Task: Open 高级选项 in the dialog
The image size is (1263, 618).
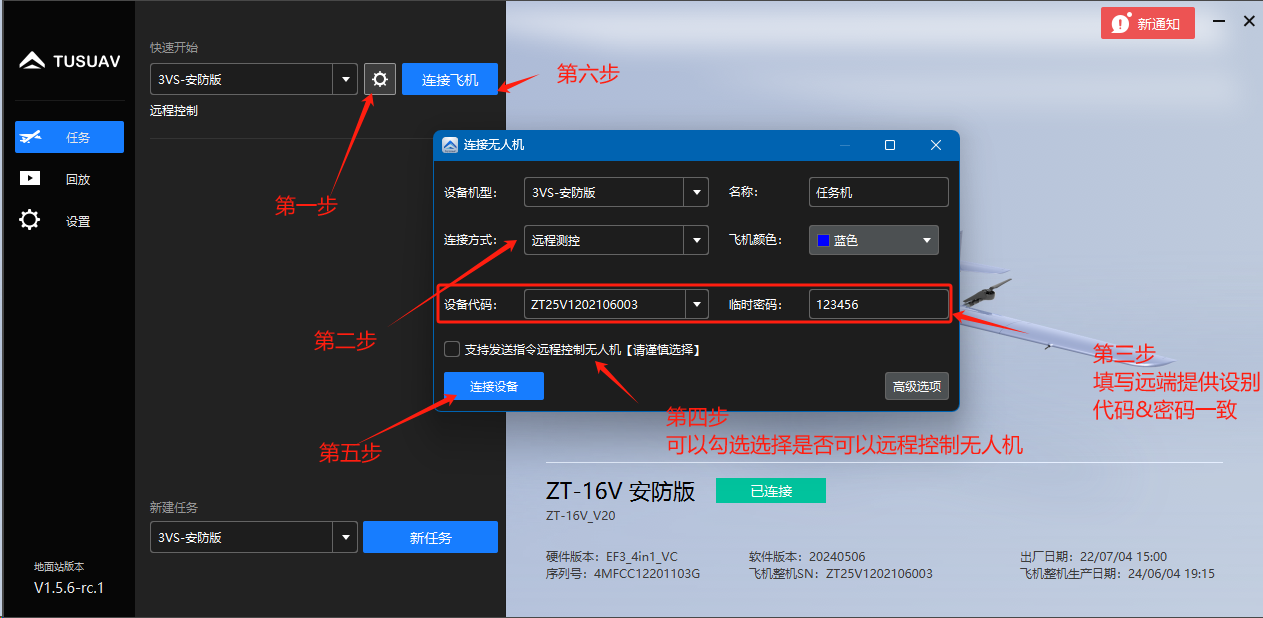Action: click(x=916, y=386)
